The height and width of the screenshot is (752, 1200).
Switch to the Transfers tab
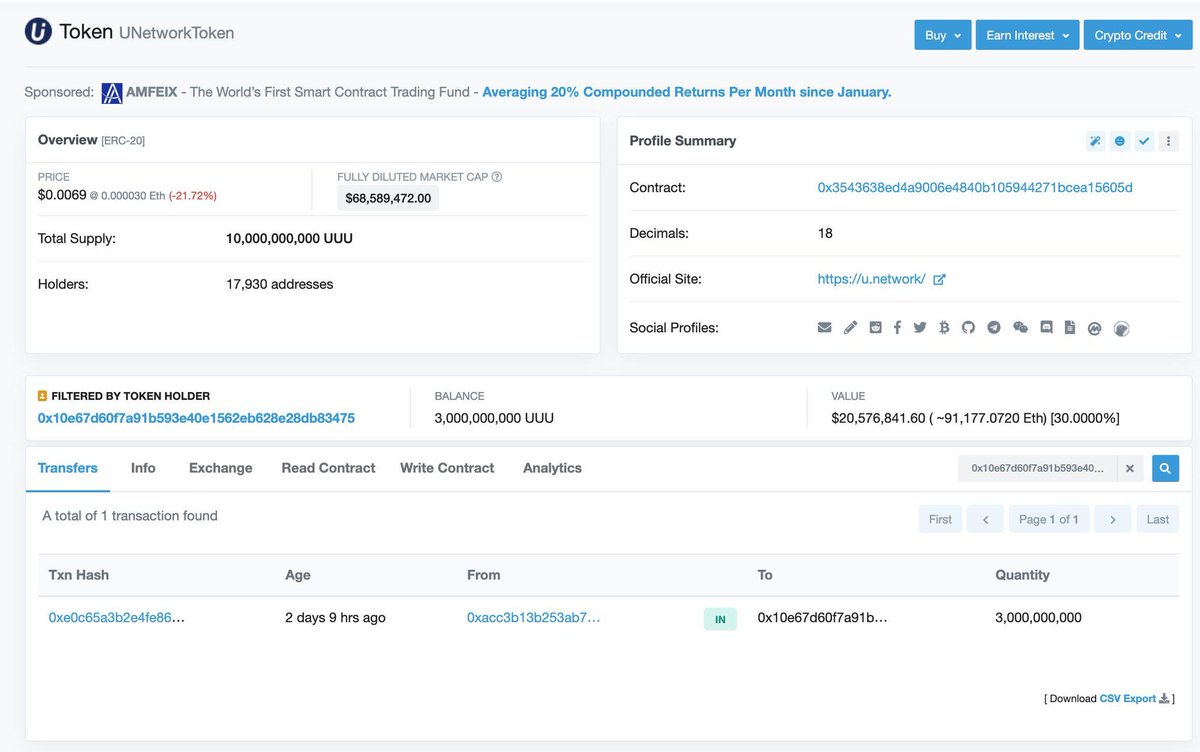68,468
